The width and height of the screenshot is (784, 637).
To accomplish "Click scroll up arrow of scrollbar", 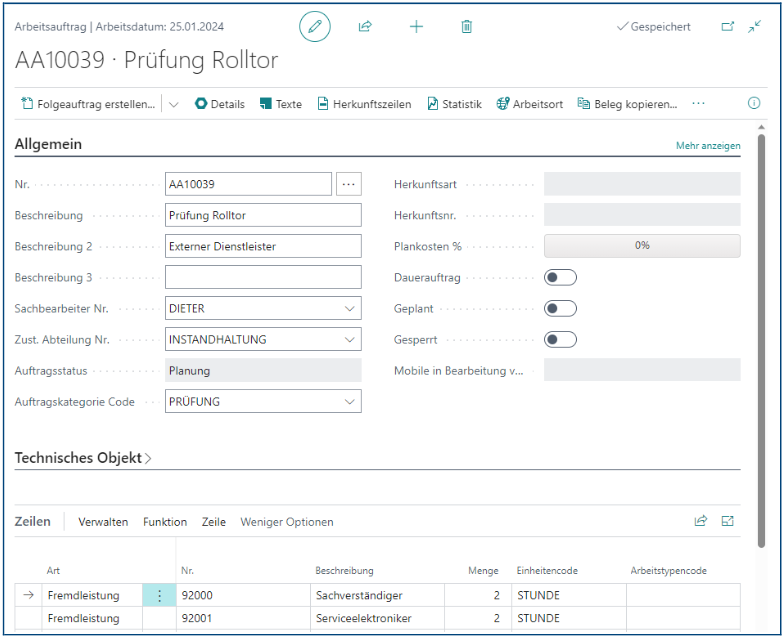I will (x=761, y=127).
